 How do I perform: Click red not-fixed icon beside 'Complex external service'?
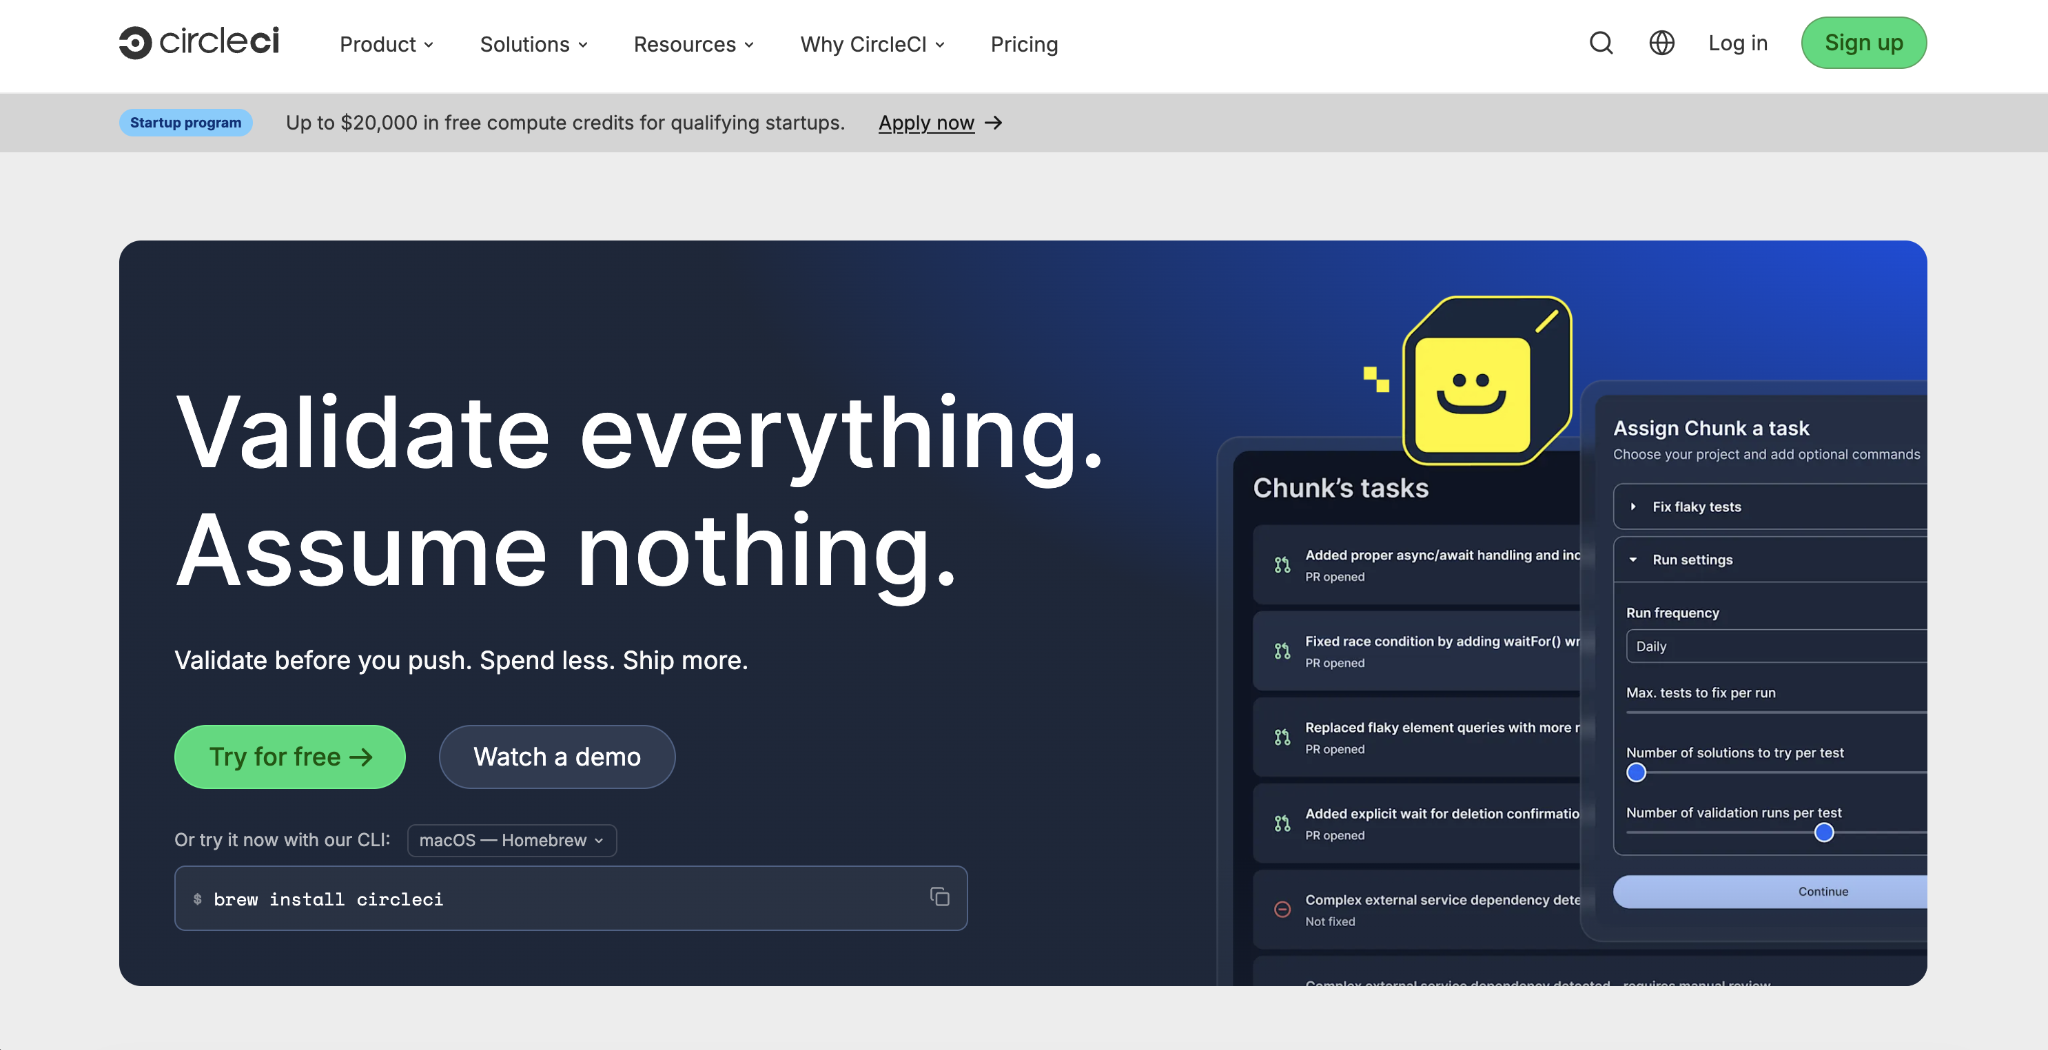click(1282, 909)
